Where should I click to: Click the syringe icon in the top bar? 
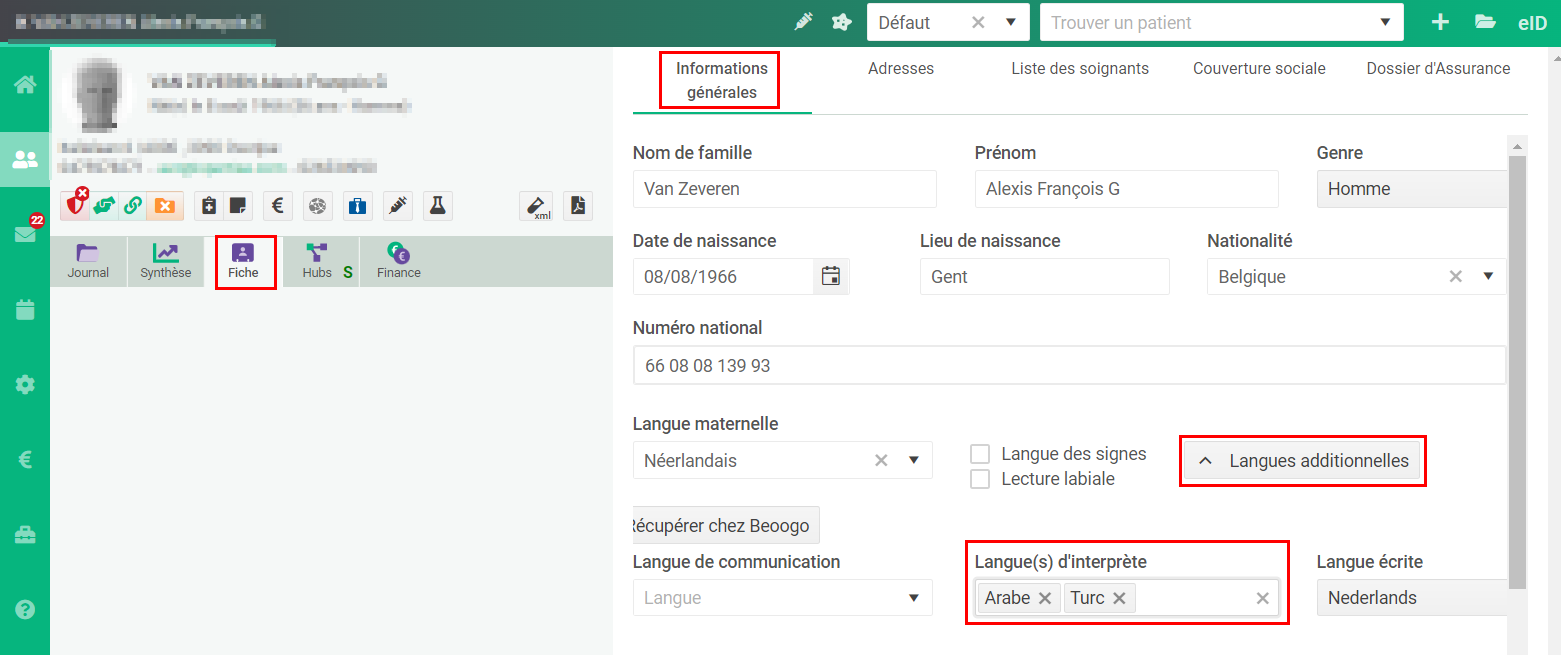point(803,22)
